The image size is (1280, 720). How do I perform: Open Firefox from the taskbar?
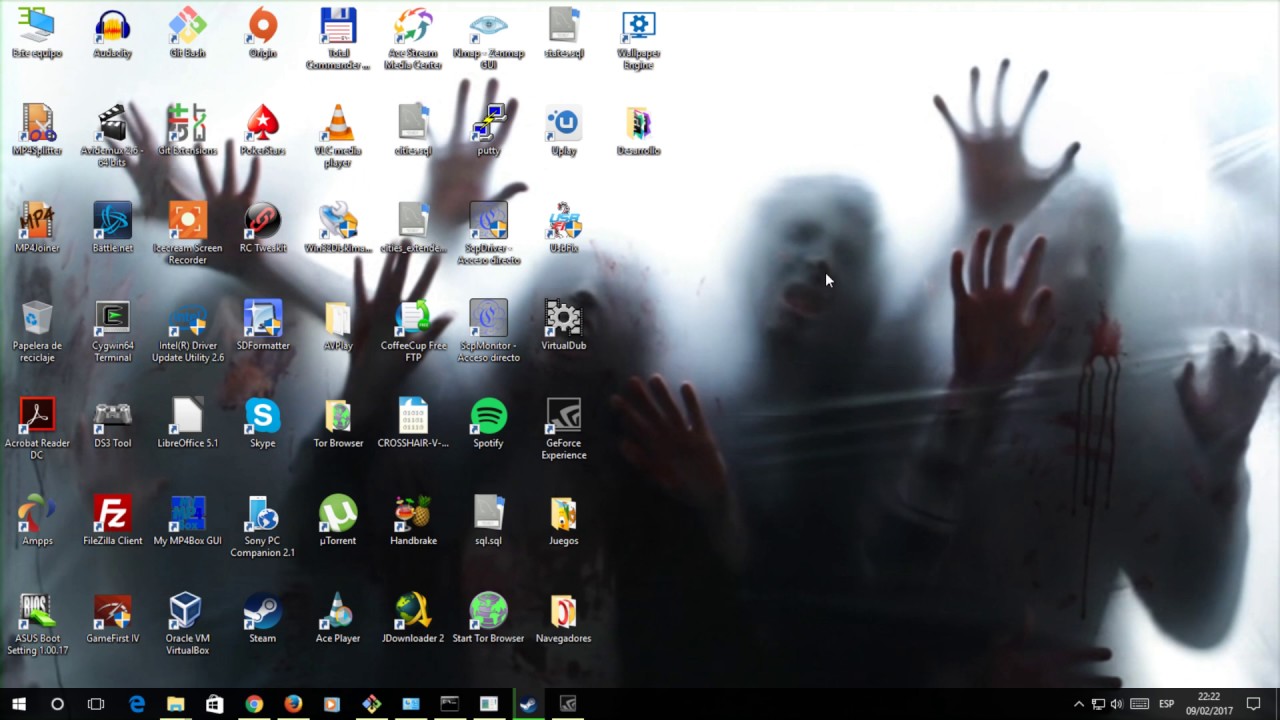click(292, 705)
